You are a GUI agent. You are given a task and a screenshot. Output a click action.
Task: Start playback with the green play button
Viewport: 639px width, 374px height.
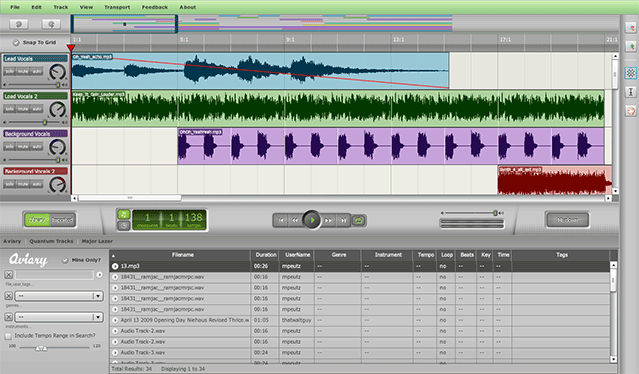[312, 220]
